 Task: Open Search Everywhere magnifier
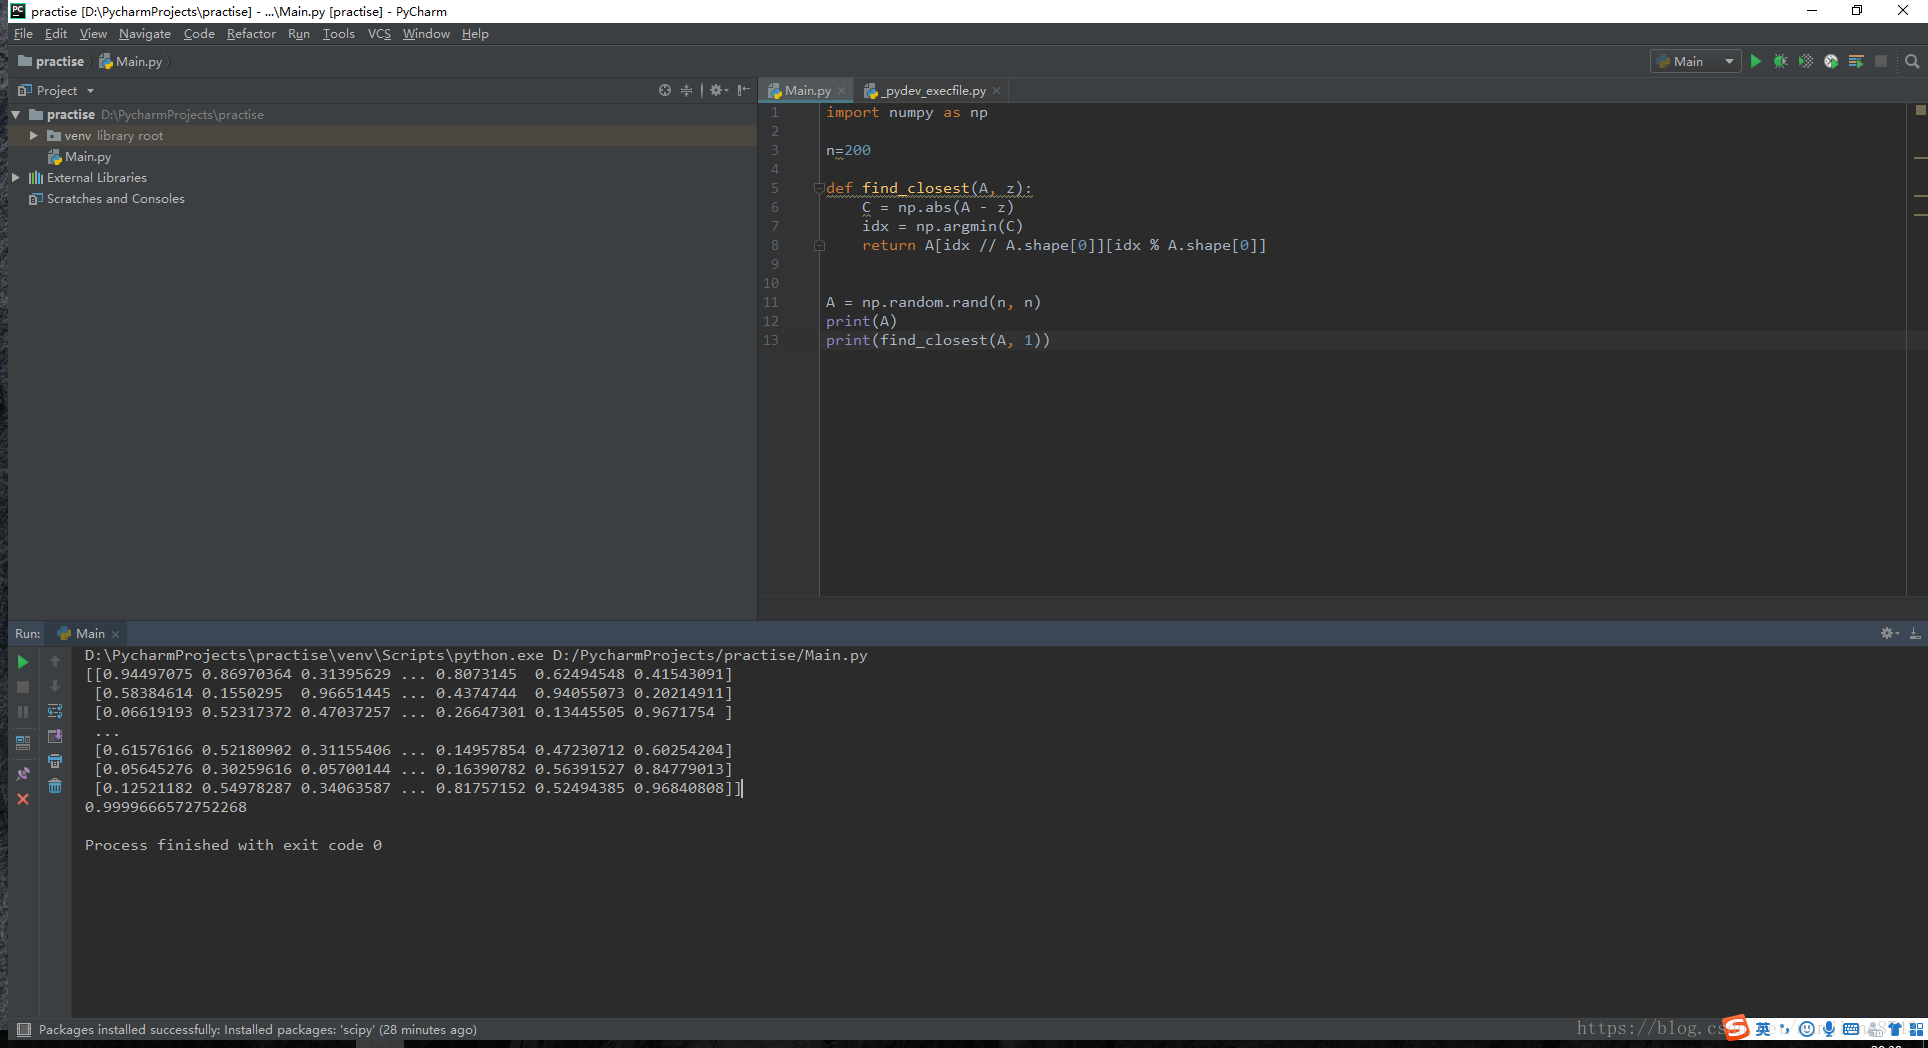1912,61
